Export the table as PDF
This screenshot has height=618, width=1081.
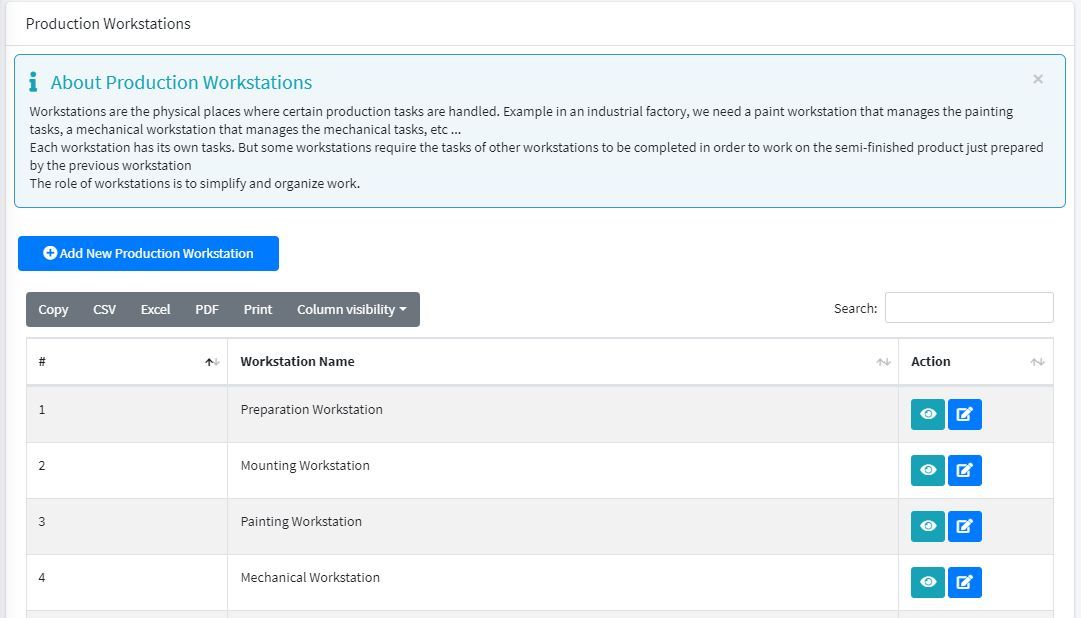tap(207, 310)
